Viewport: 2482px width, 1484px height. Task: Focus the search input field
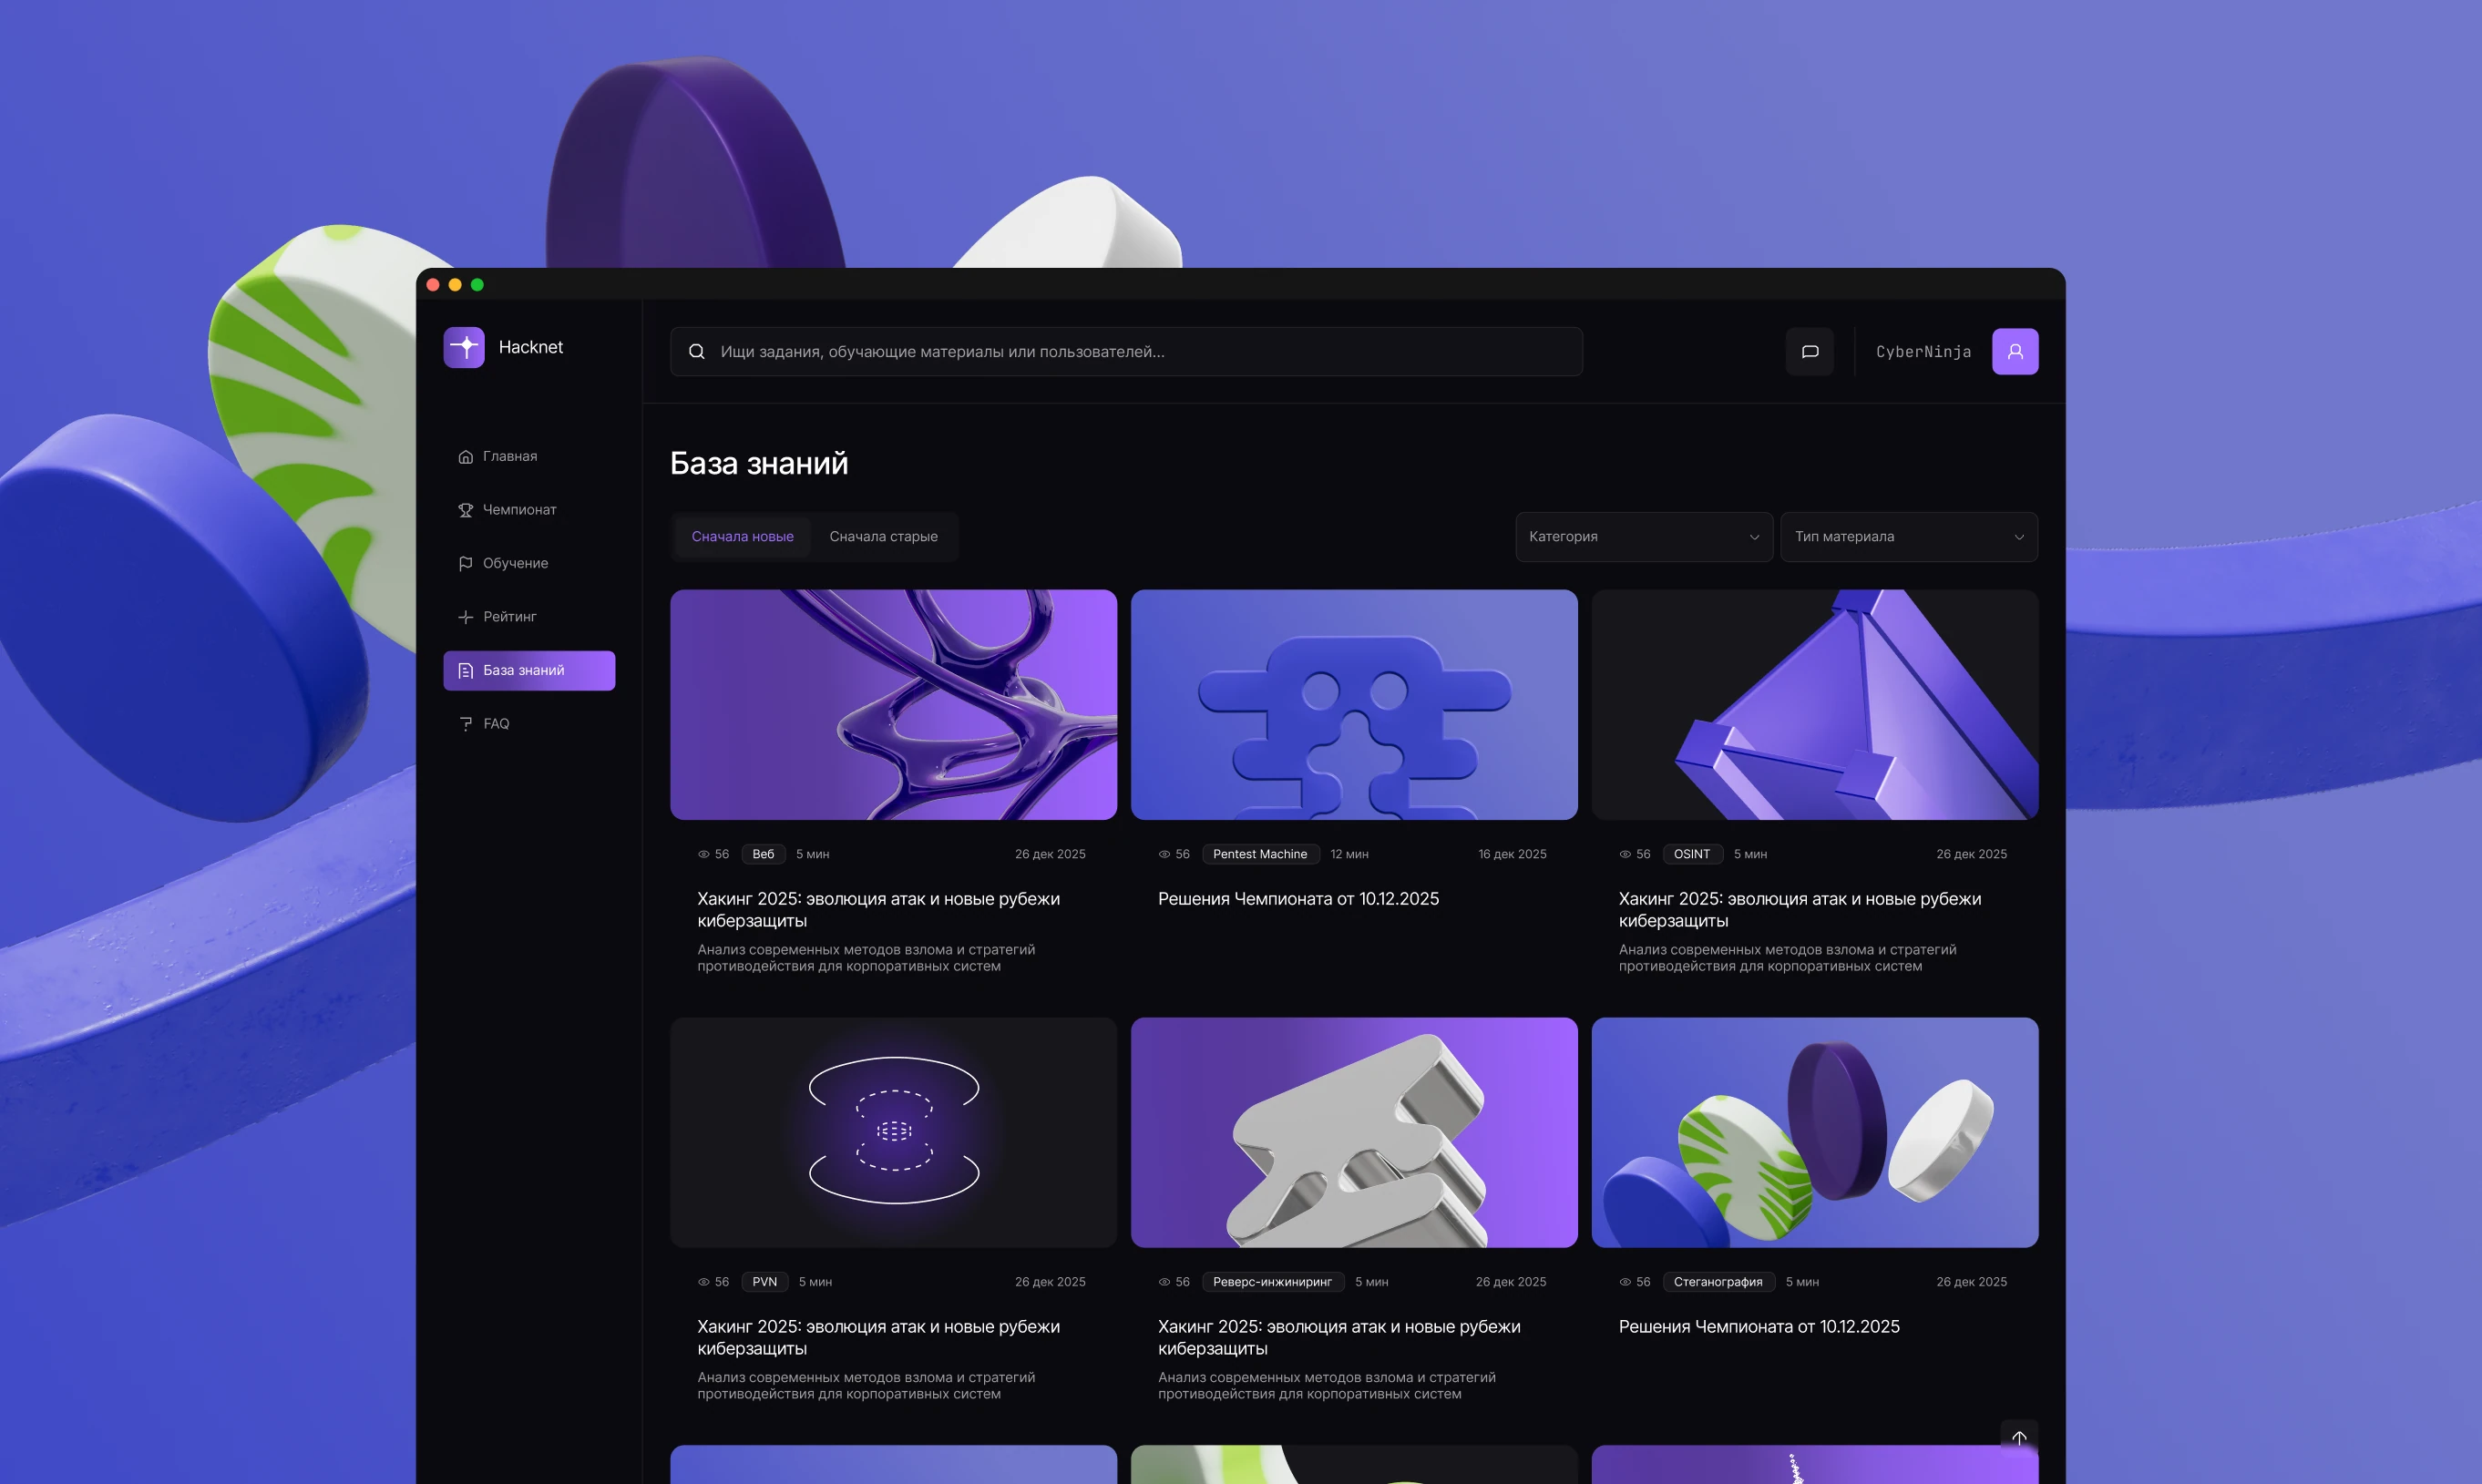pyautogui.click(x=1126, y=352)
